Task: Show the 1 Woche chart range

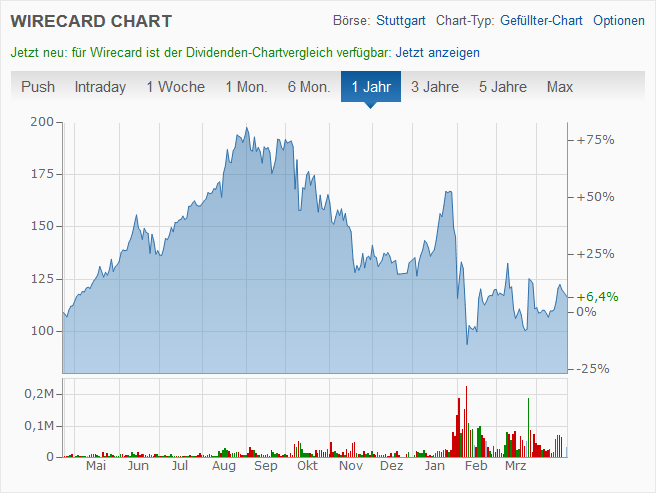Action: click(175, 87)
